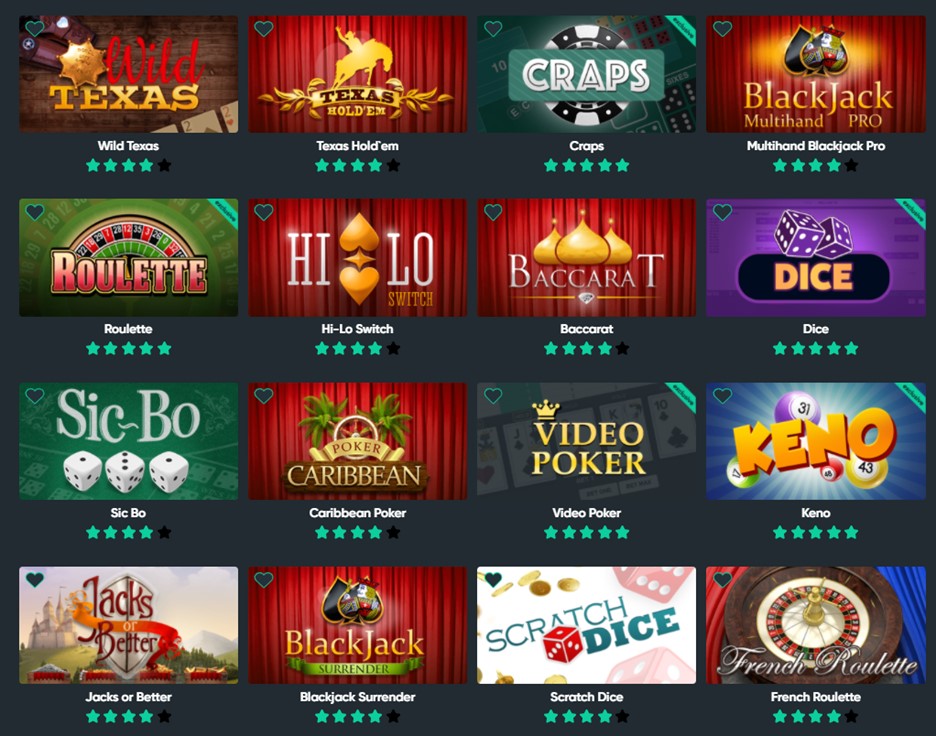Add Craps to favorites via heart icon
The height and width of the screenshot is (736, 936).
[493, 28]
